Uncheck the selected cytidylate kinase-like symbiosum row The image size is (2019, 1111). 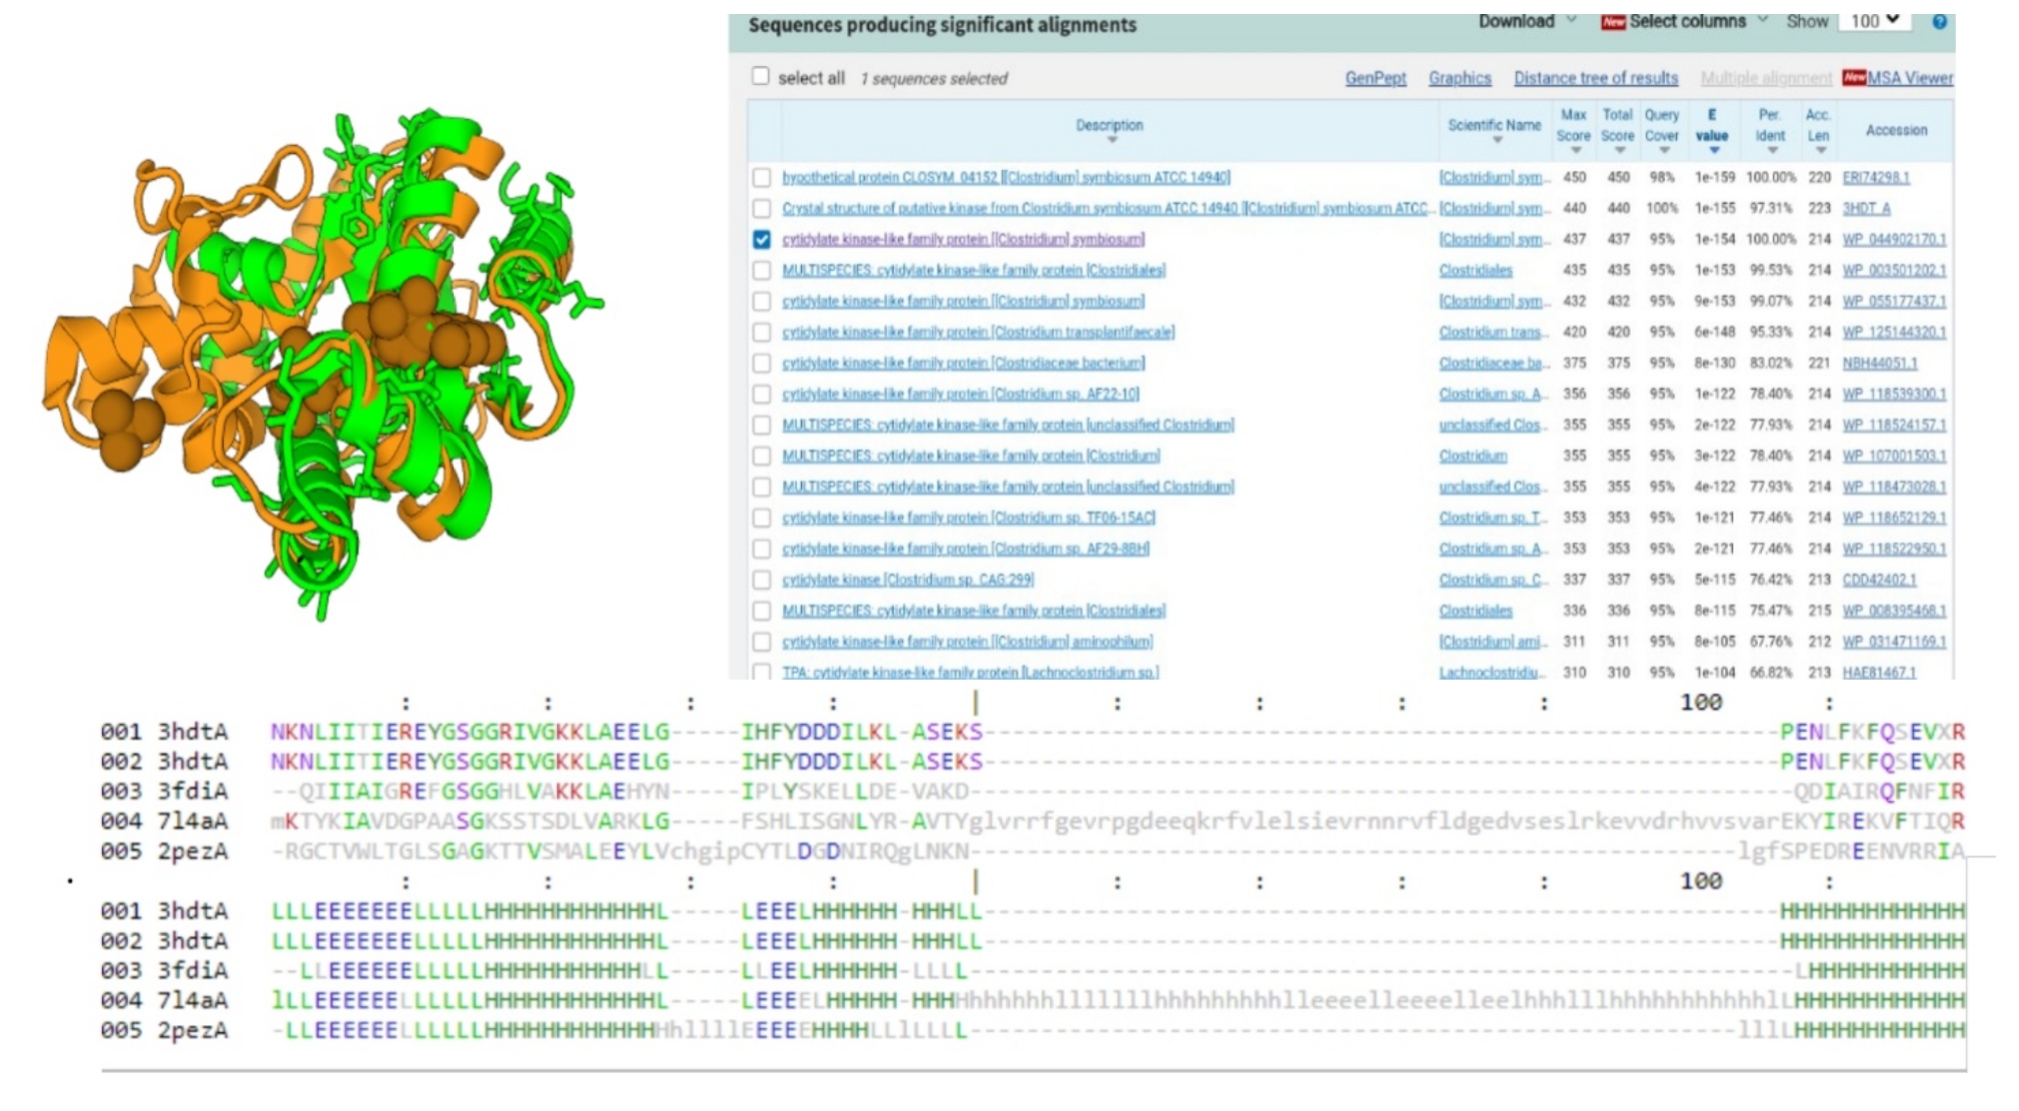[762, 239]
